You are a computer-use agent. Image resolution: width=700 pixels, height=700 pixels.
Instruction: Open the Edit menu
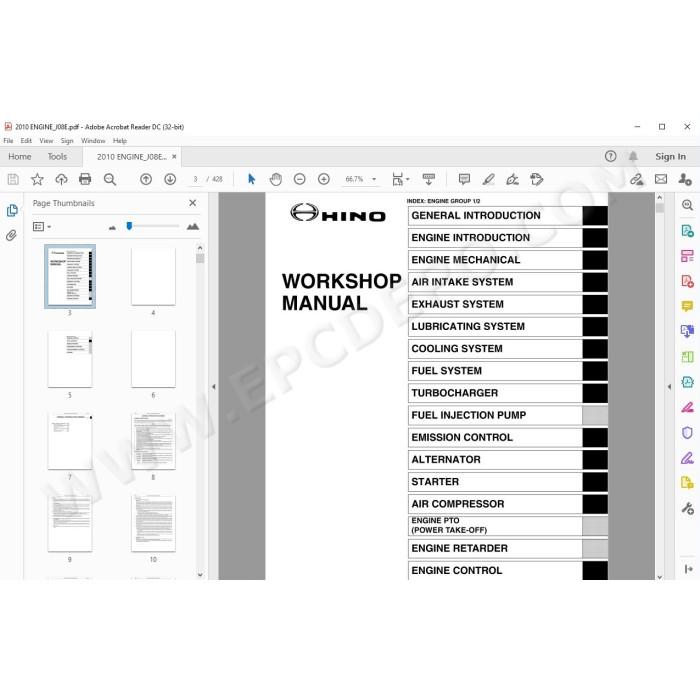[26, 141]
